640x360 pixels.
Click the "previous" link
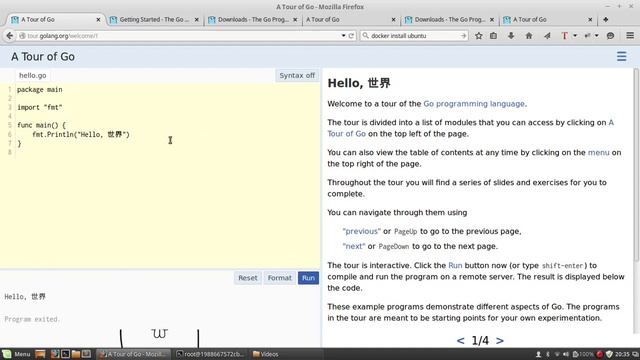362,231
